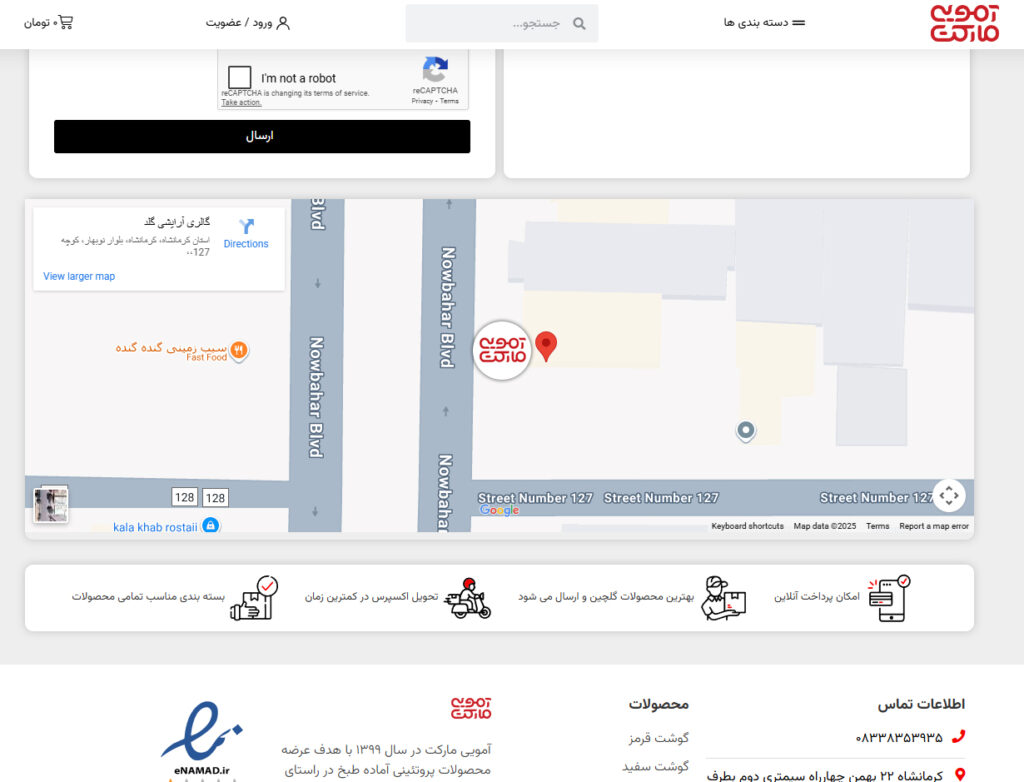The image size is (1024, 782).
Task: Check the "I'm not a robot" checkbox
Action: pos(240,78)
